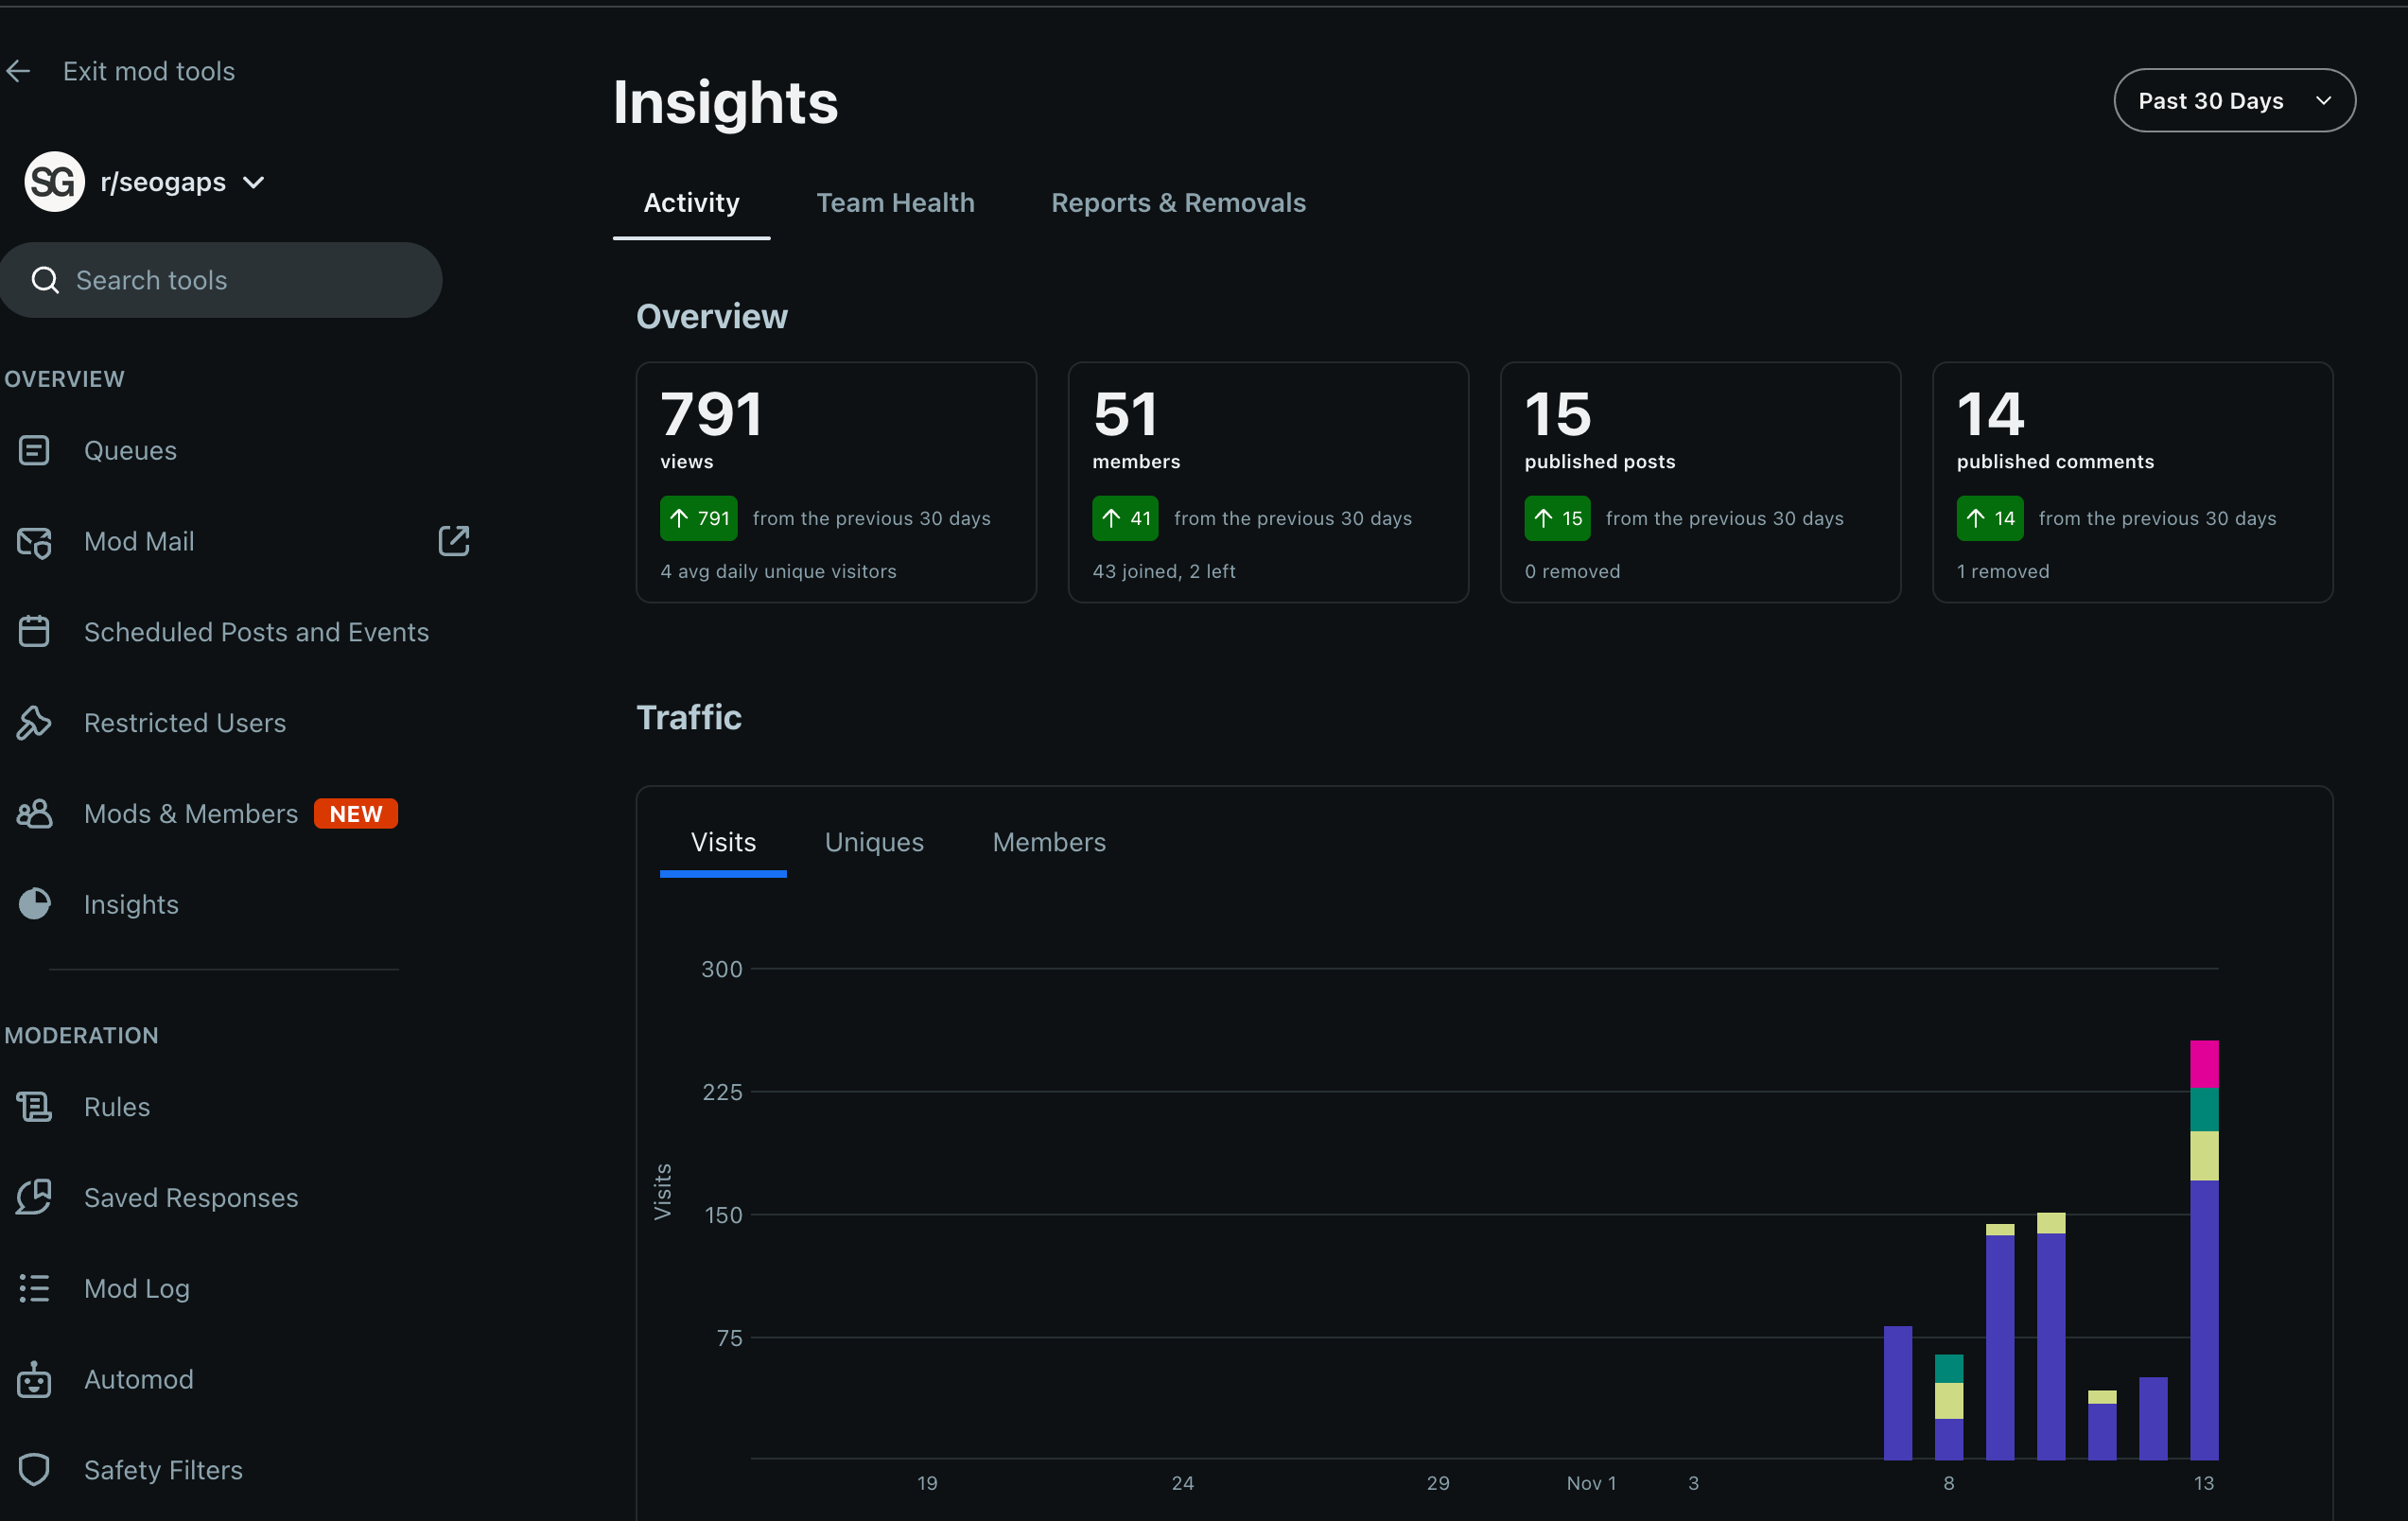Open the Automod robot icon

[34, 1379]
